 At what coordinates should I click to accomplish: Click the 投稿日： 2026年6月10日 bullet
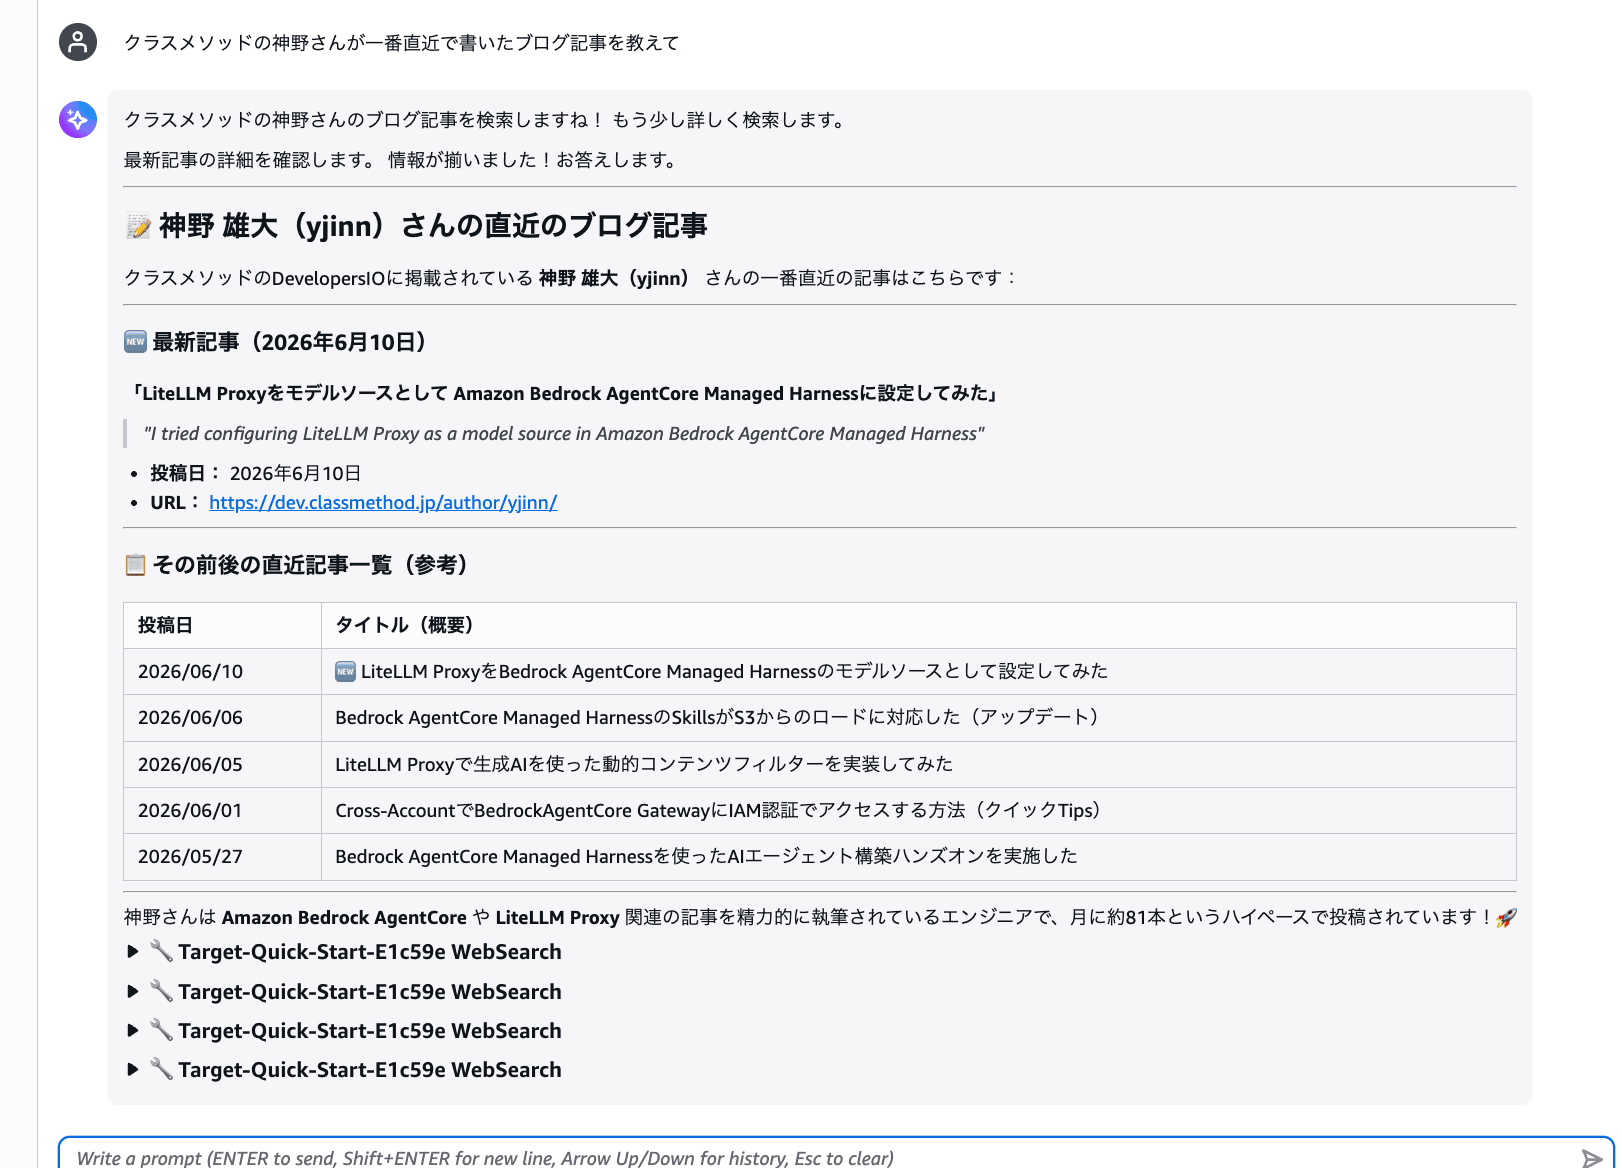click(x=256, y=473)
